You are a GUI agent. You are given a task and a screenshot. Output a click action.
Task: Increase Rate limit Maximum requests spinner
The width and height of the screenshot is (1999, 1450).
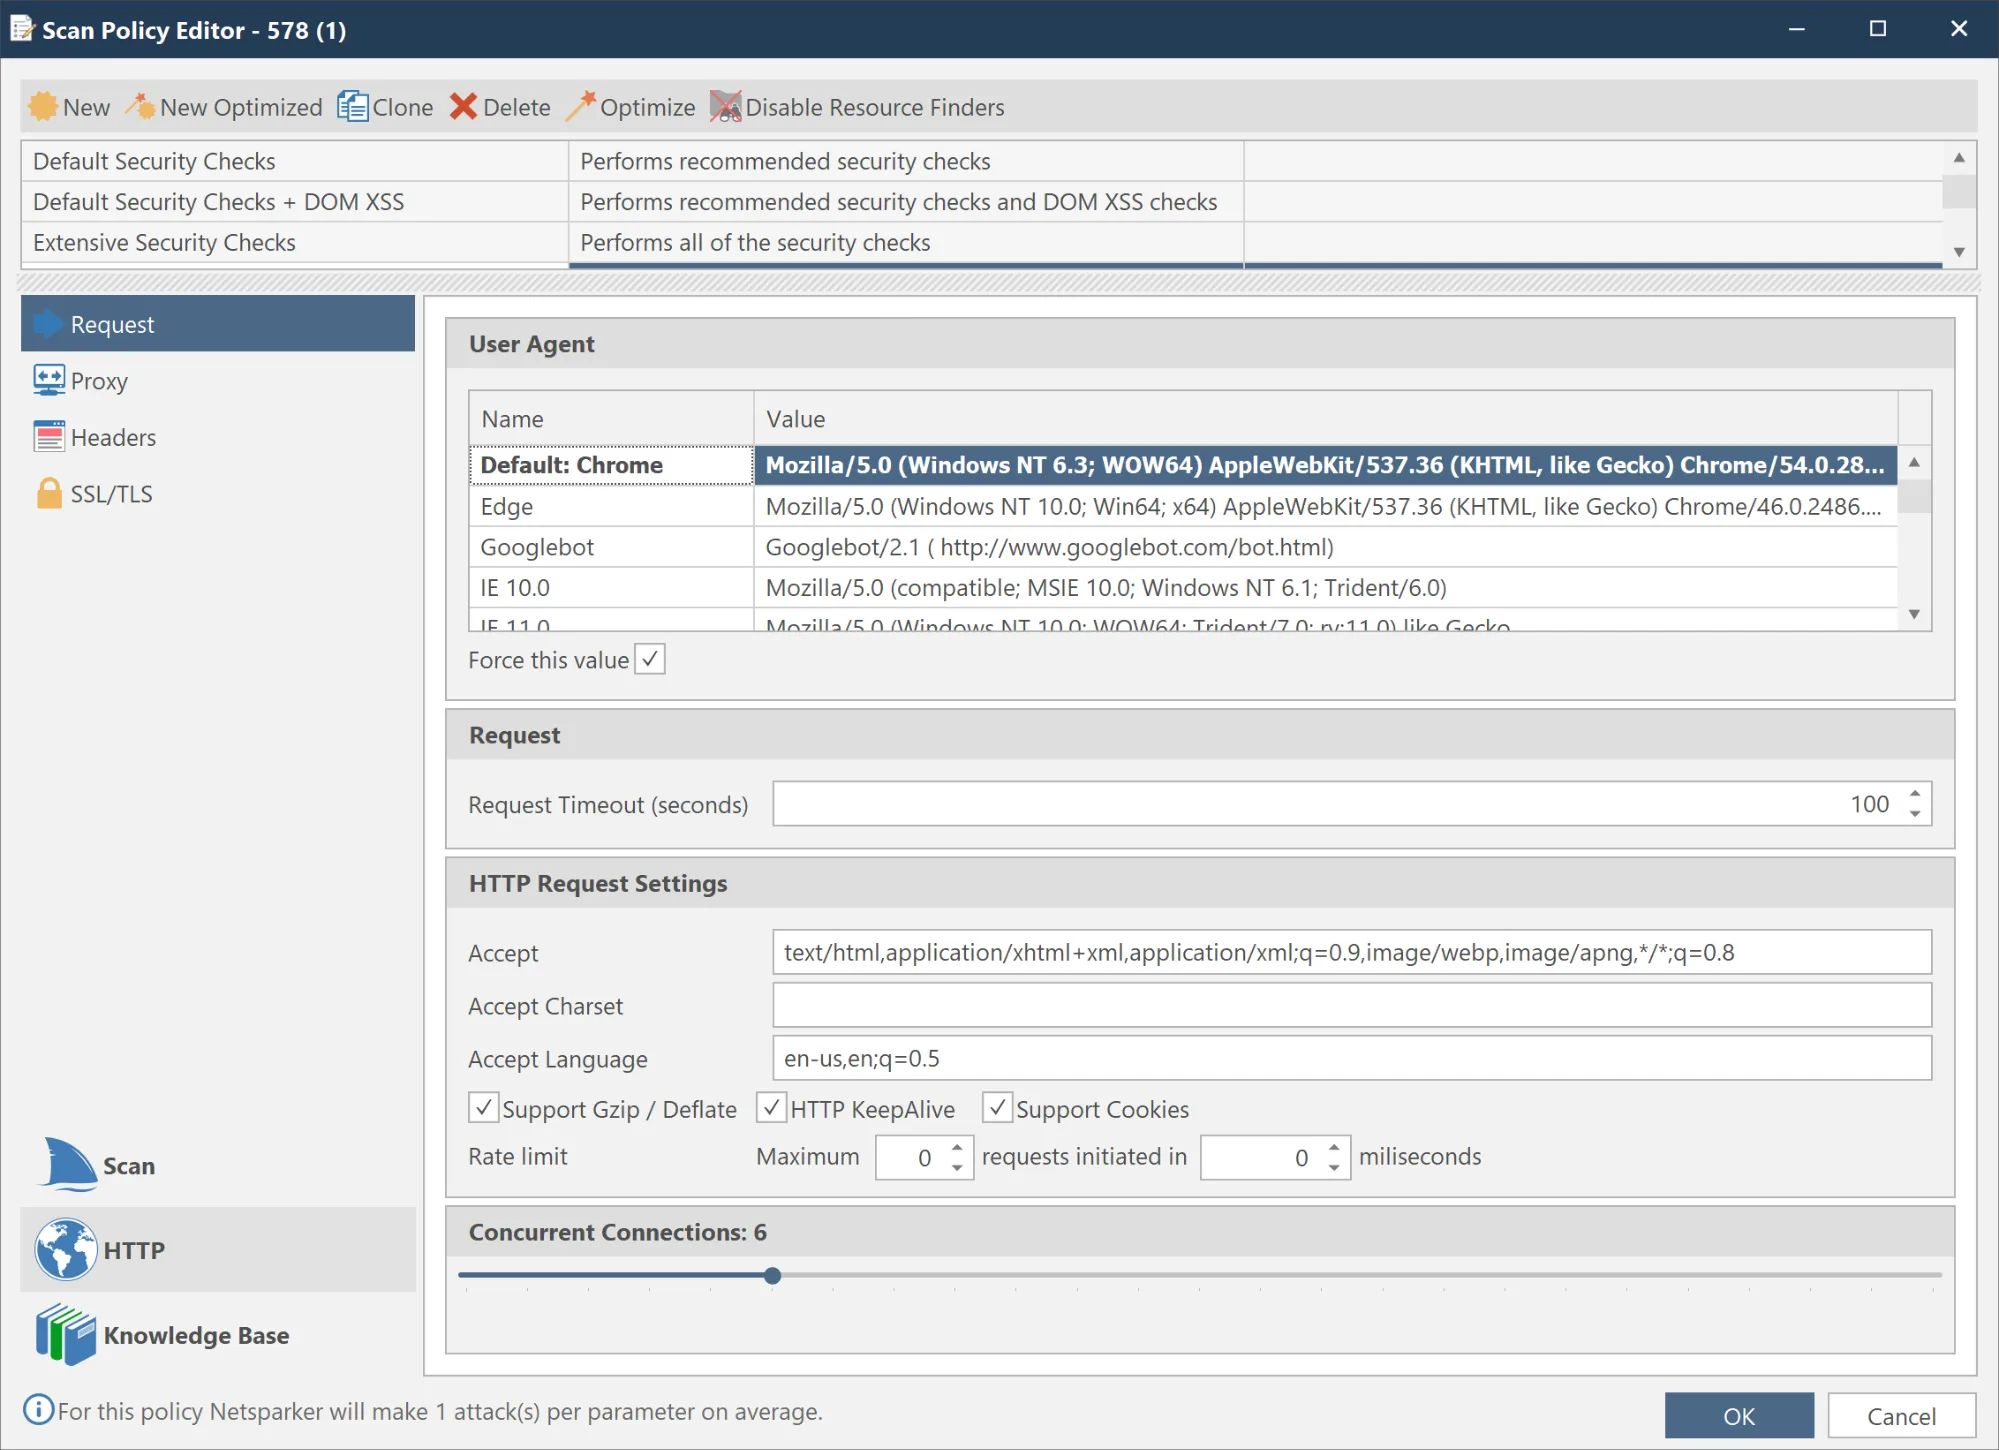click(x=957, y=1148)
